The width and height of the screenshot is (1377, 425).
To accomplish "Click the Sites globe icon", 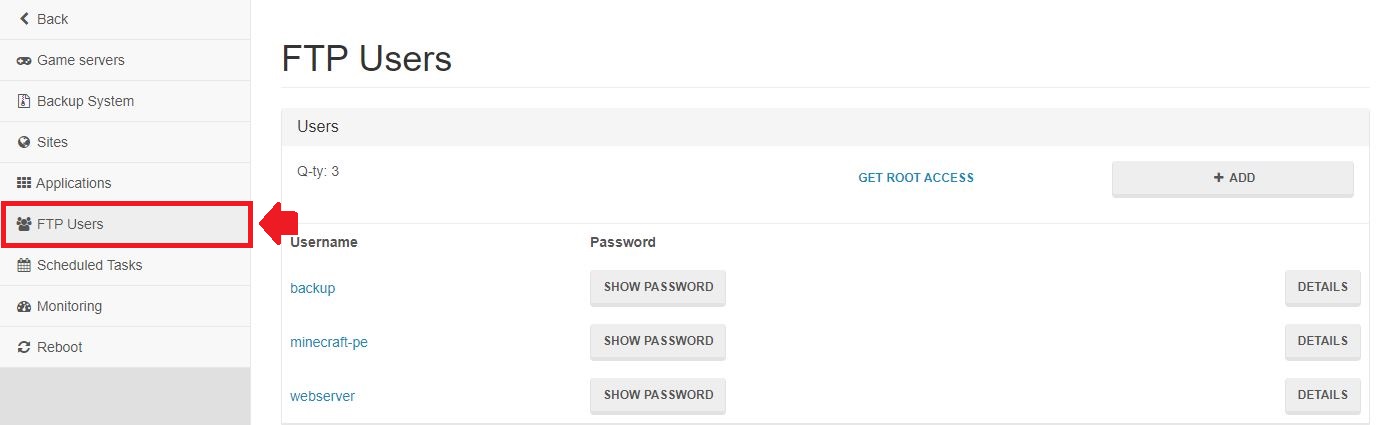I will (24, 143).
